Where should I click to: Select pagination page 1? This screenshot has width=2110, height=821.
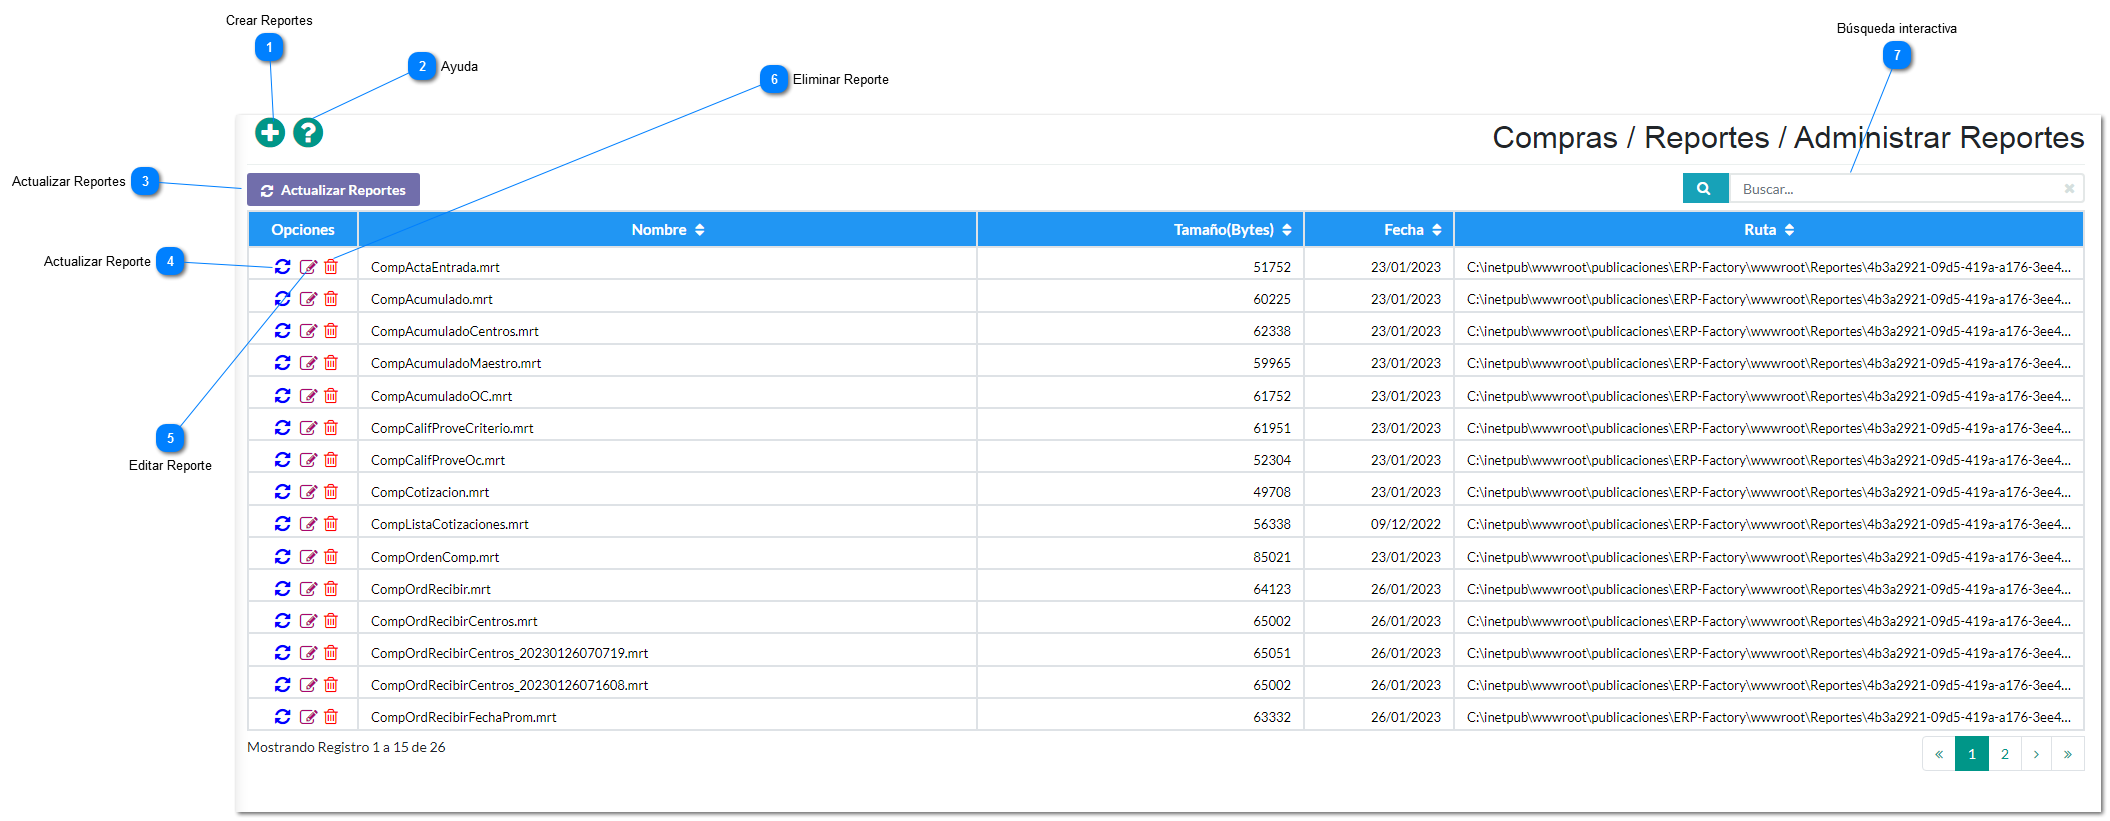1972,754
